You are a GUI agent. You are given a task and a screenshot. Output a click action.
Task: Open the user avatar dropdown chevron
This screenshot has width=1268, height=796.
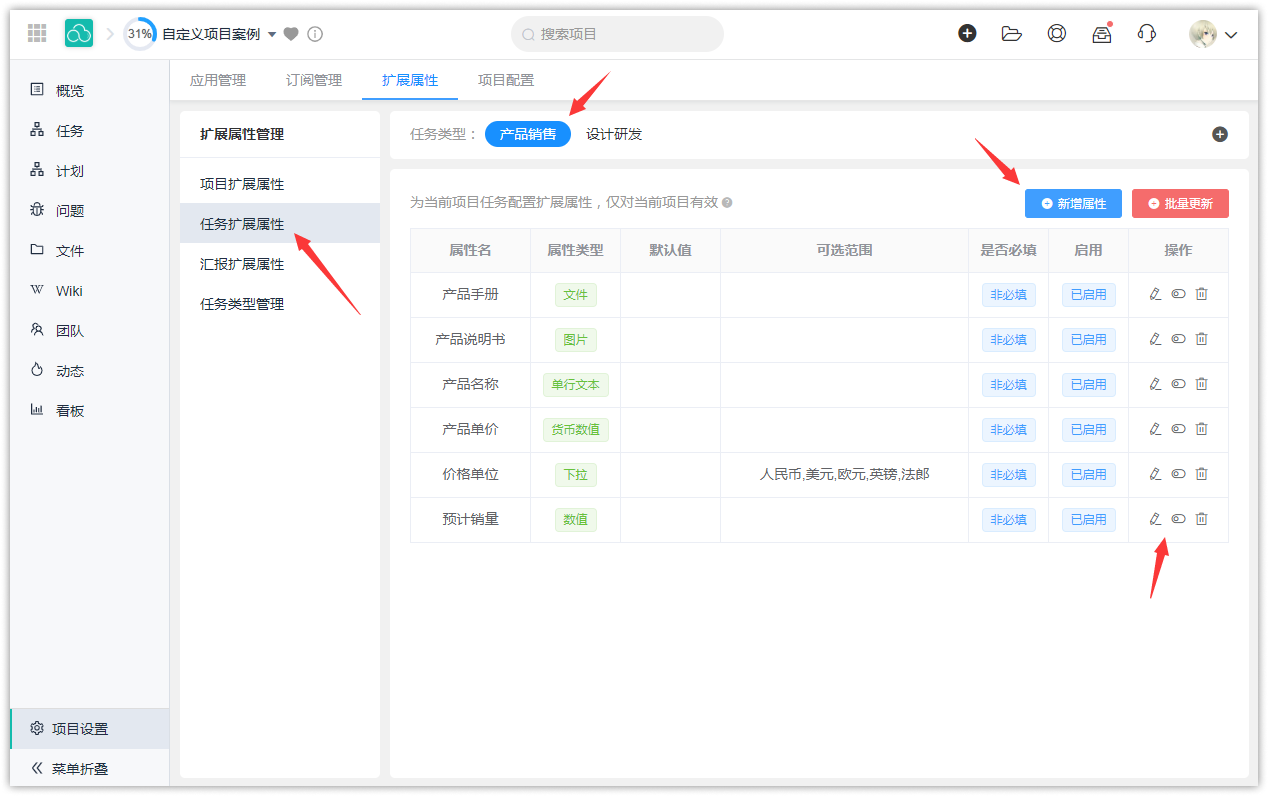[x=1231, y=35]
